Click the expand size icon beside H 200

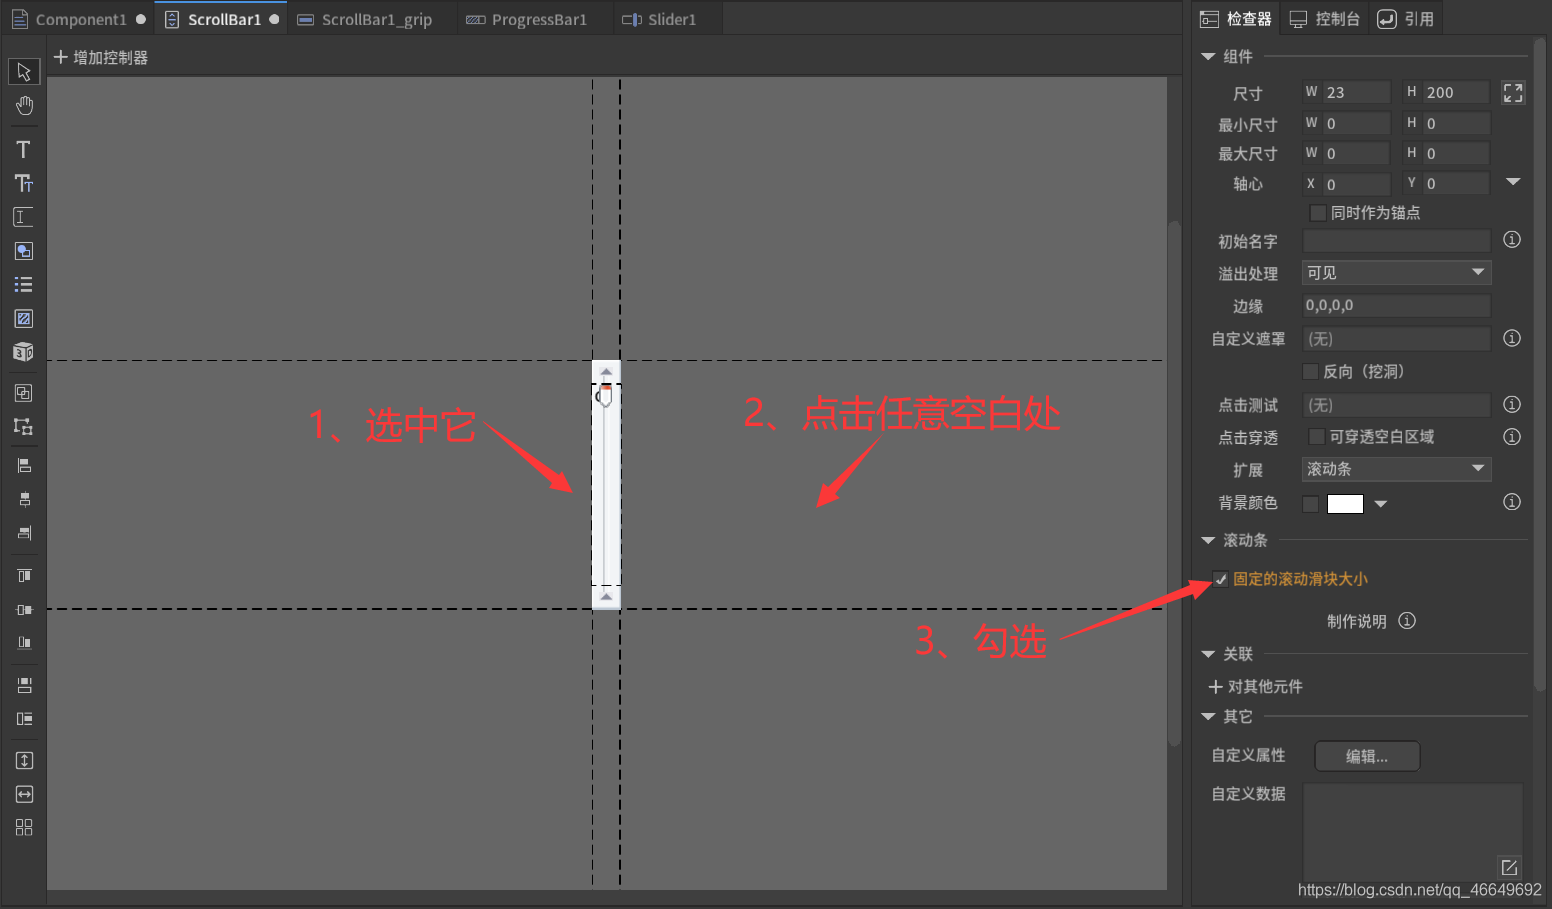[x=1513, y=93]
